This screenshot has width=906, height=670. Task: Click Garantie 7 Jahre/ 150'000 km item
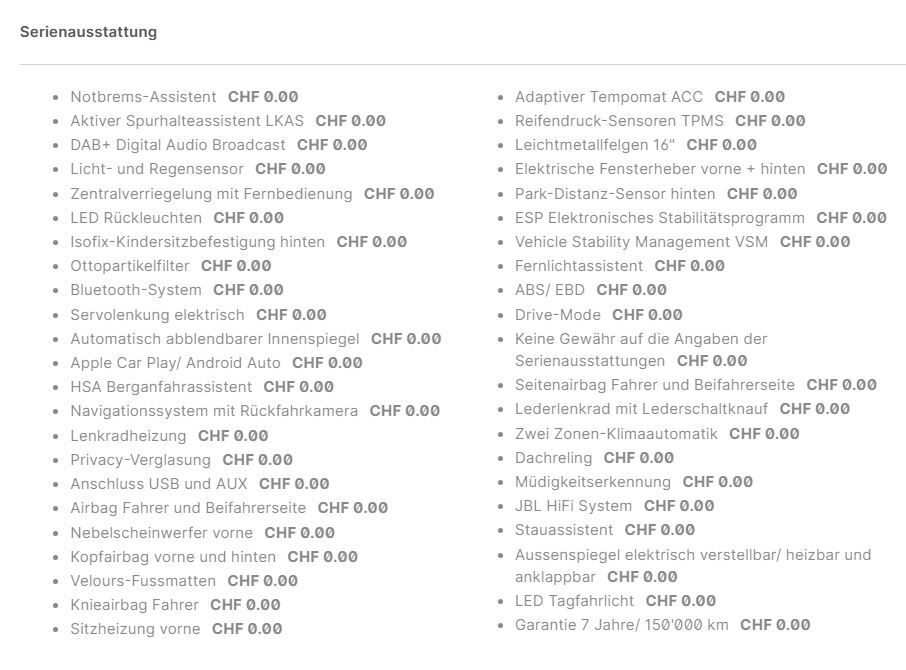coord(621,625)
